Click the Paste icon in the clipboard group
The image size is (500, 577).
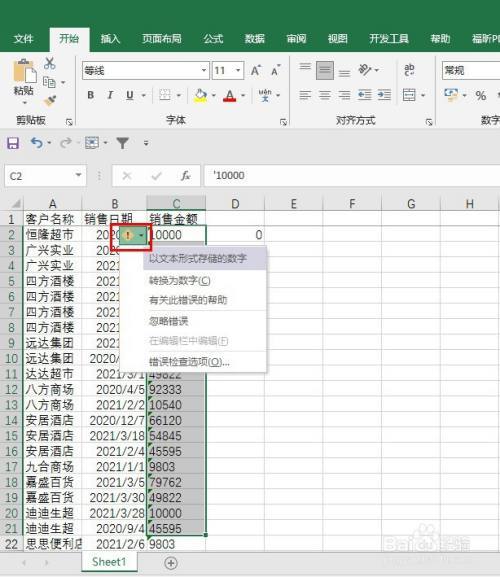(24, 71)
